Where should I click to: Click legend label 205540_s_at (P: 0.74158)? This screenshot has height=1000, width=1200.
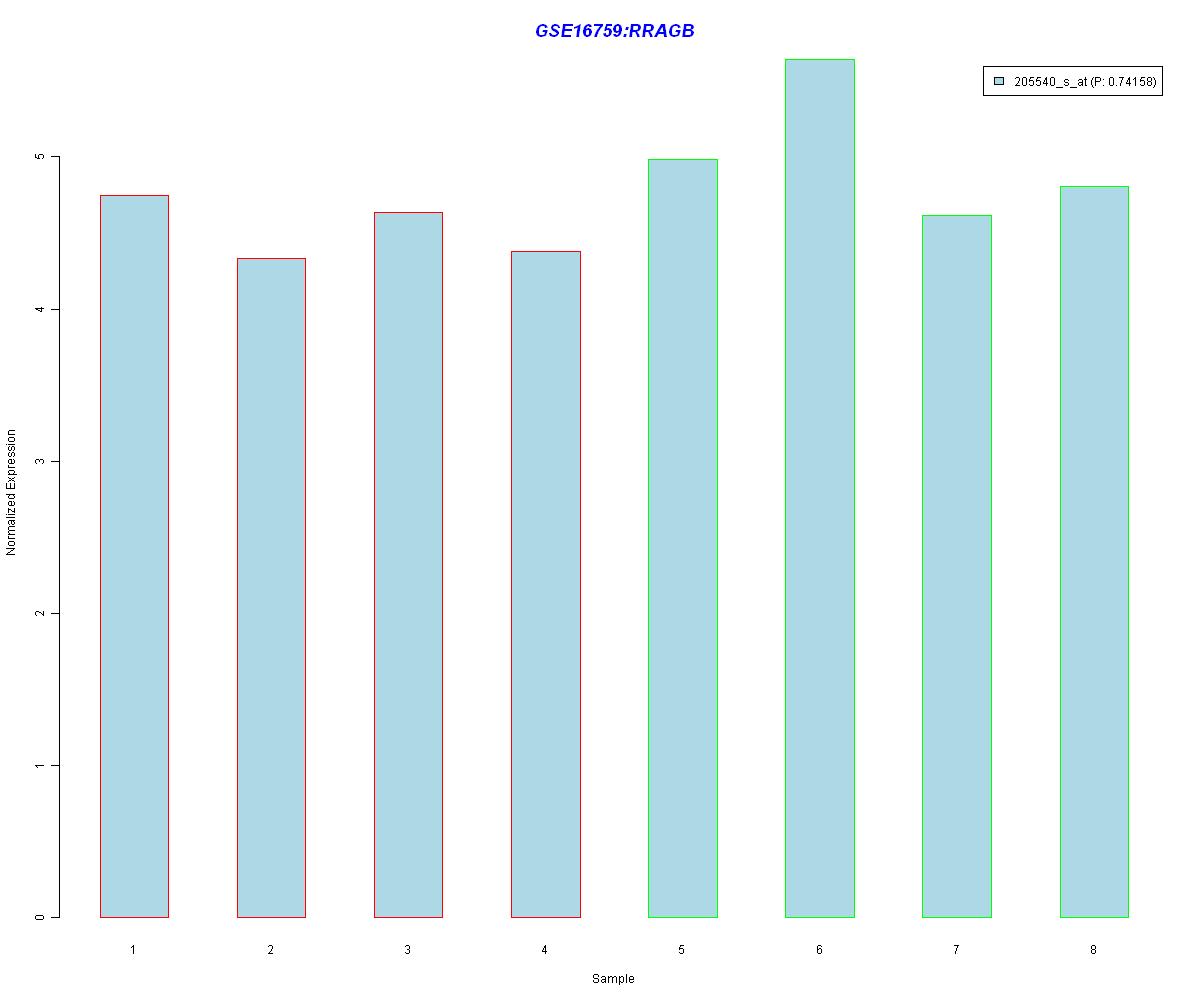1085,82
